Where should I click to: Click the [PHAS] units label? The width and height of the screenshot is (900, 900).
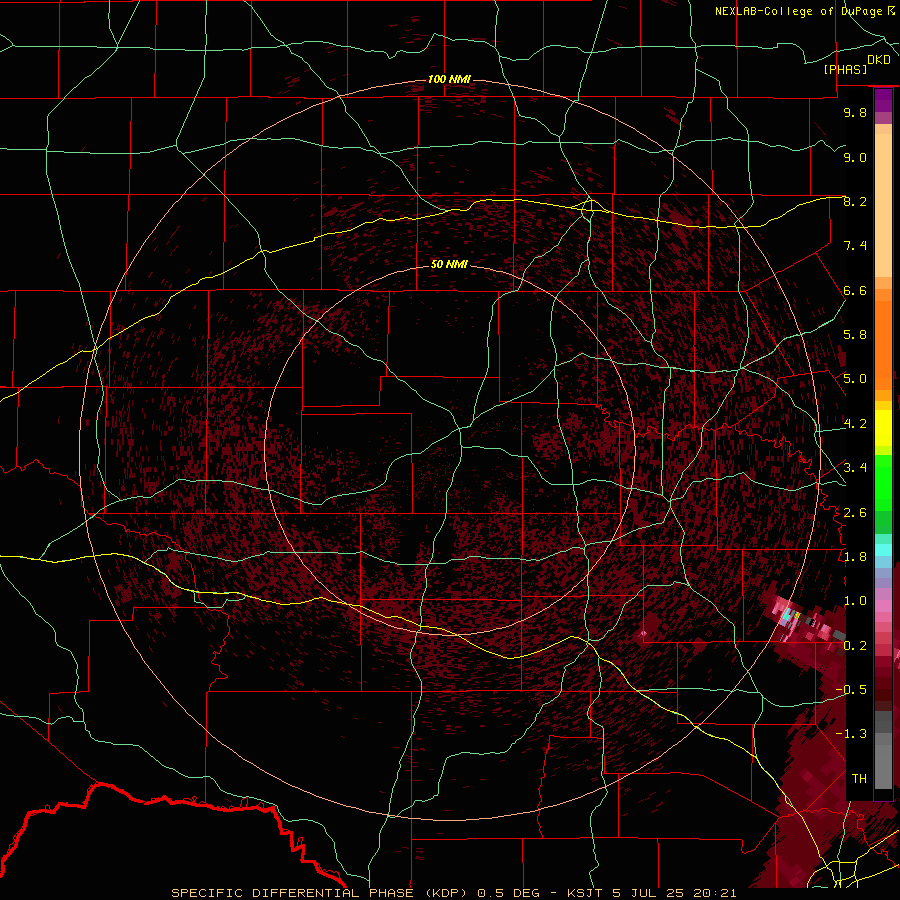[845, 69]
